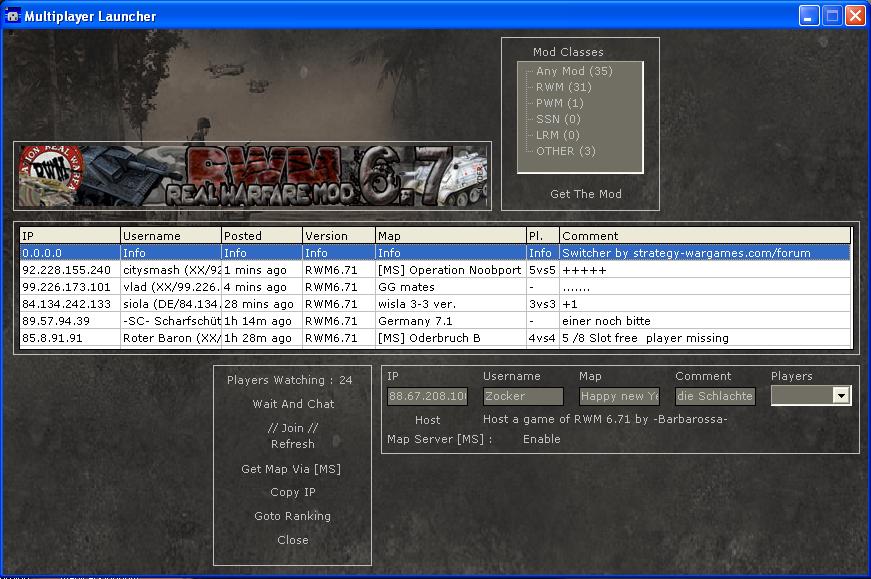Screen dimensions: 871x579
Task: Open Goto Ranking
Action: click(292, 516)
